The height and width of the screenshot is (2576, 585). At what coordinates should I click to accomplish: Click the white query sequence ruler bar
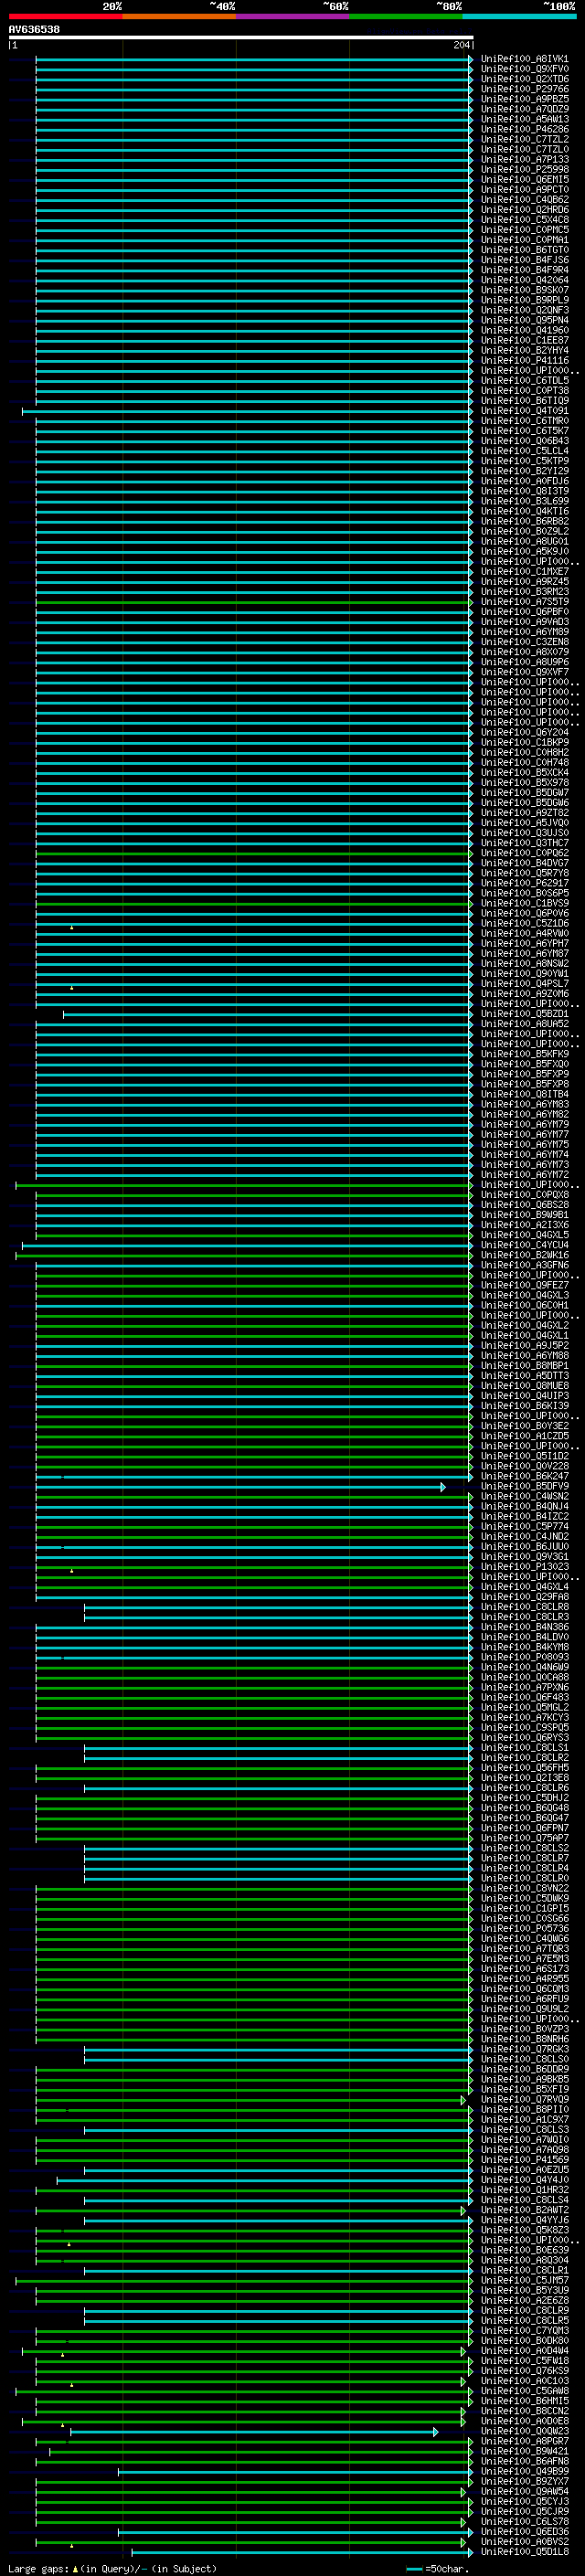pyautogui.click(x=240, y=37)
